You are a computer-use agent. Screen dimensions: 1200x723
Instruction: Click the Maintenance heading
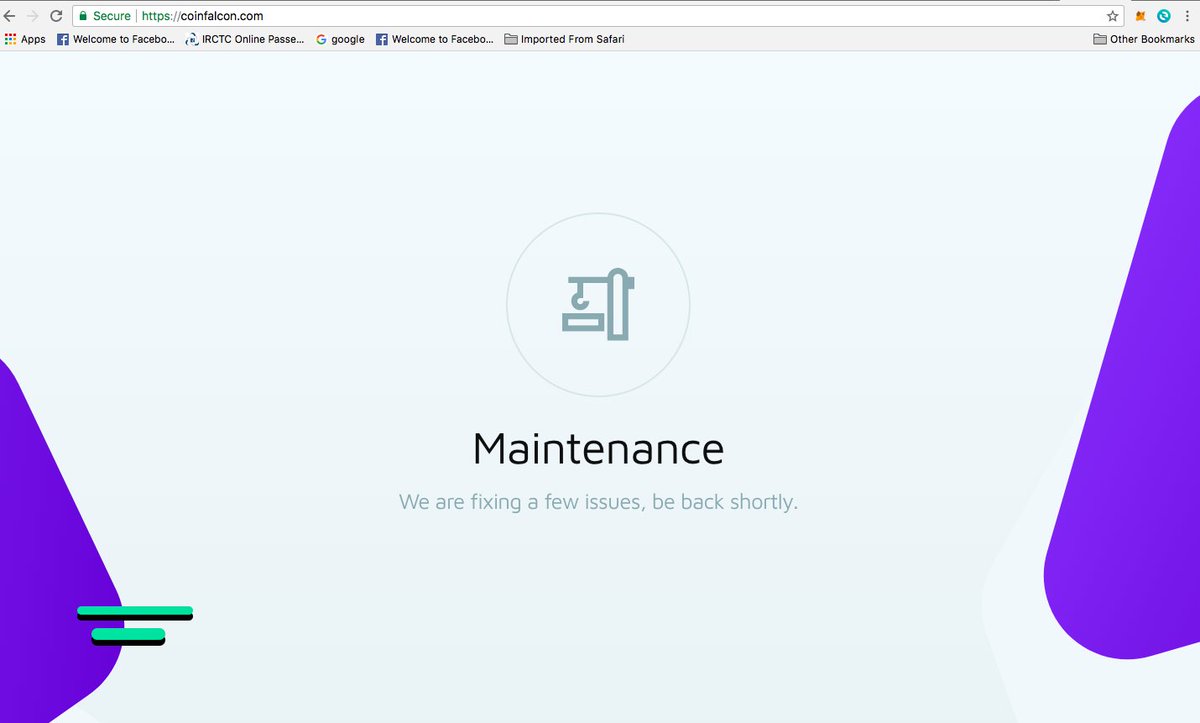click(x=598, y=448)
